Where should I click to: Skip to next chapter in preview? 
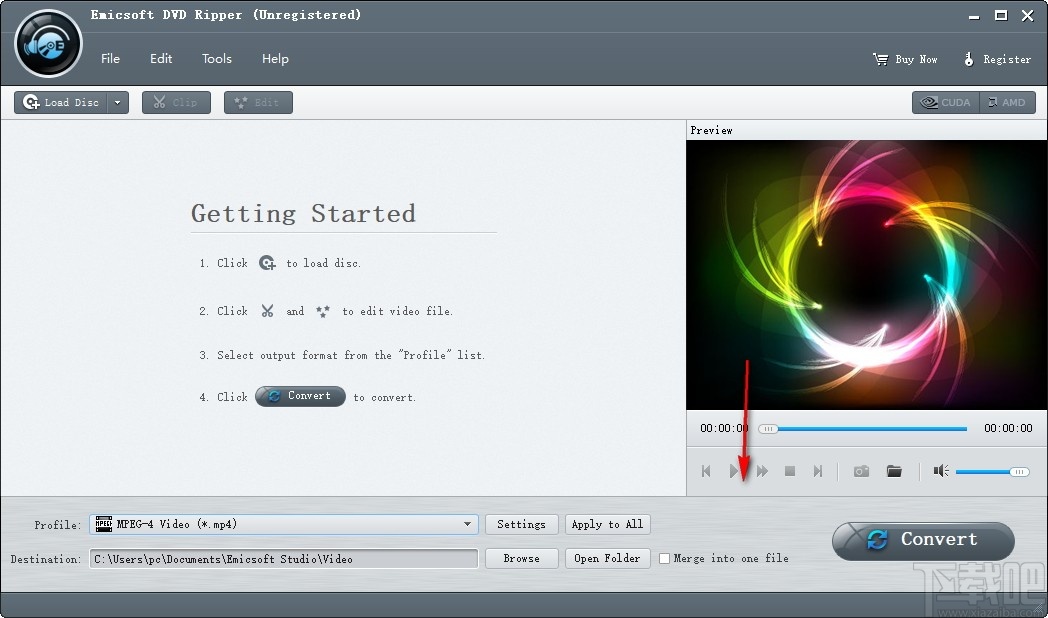click(x=818, y=471)
